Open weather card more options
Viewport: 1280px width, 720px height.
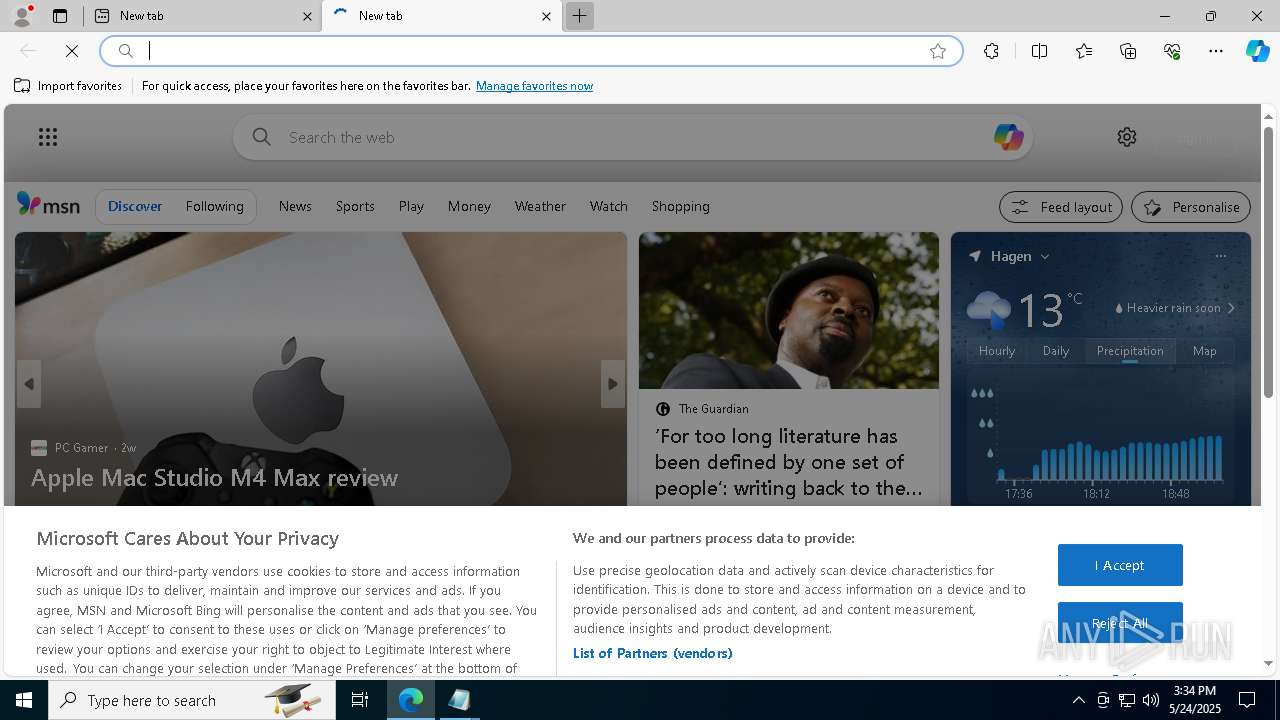click(1220, 256)
